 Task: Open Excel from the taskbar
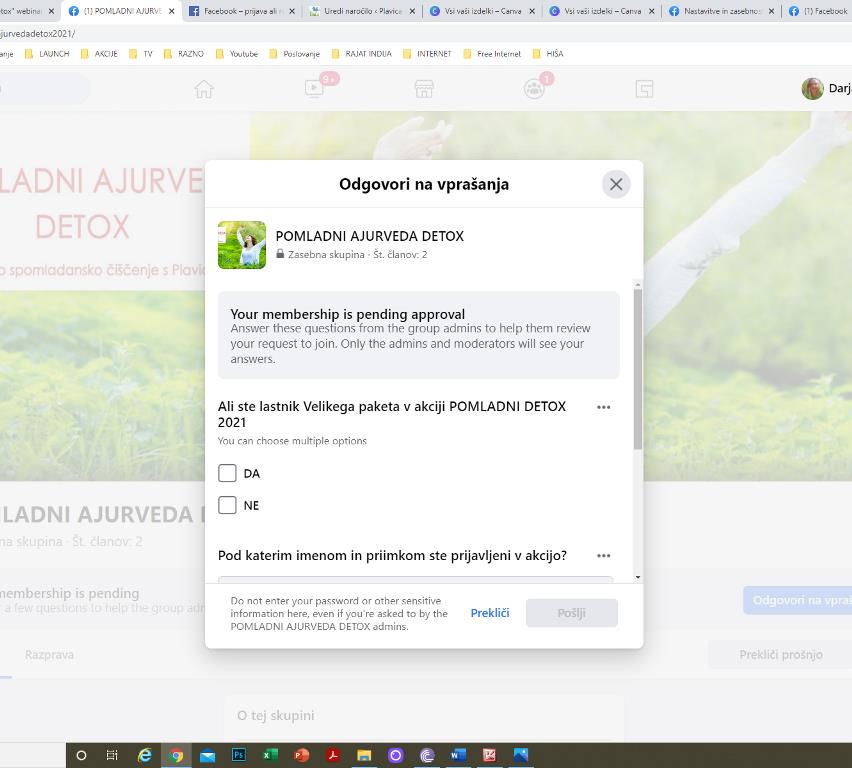pos(270,755)
